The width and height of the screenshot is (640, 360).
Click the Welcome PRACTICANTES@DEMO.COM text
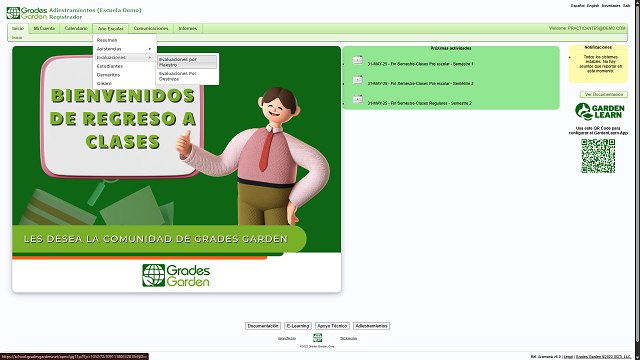[x=587, y=29]
